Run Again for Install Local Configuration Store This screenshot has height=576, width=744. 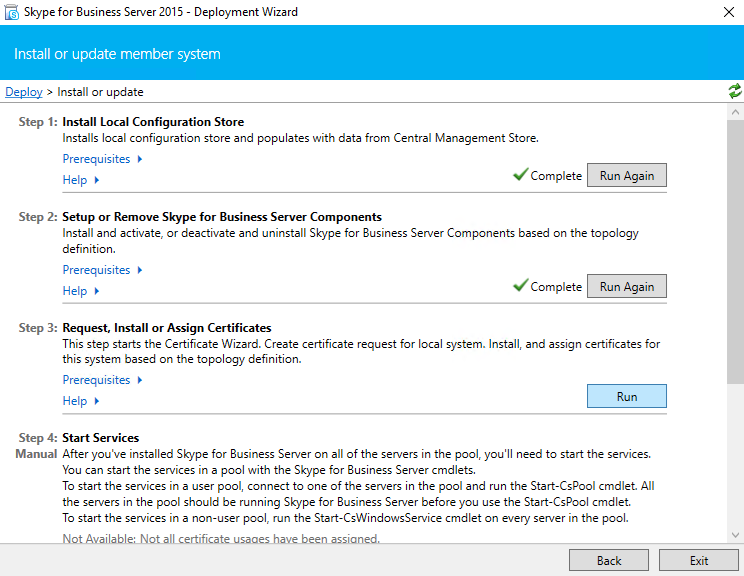[627, 175]
